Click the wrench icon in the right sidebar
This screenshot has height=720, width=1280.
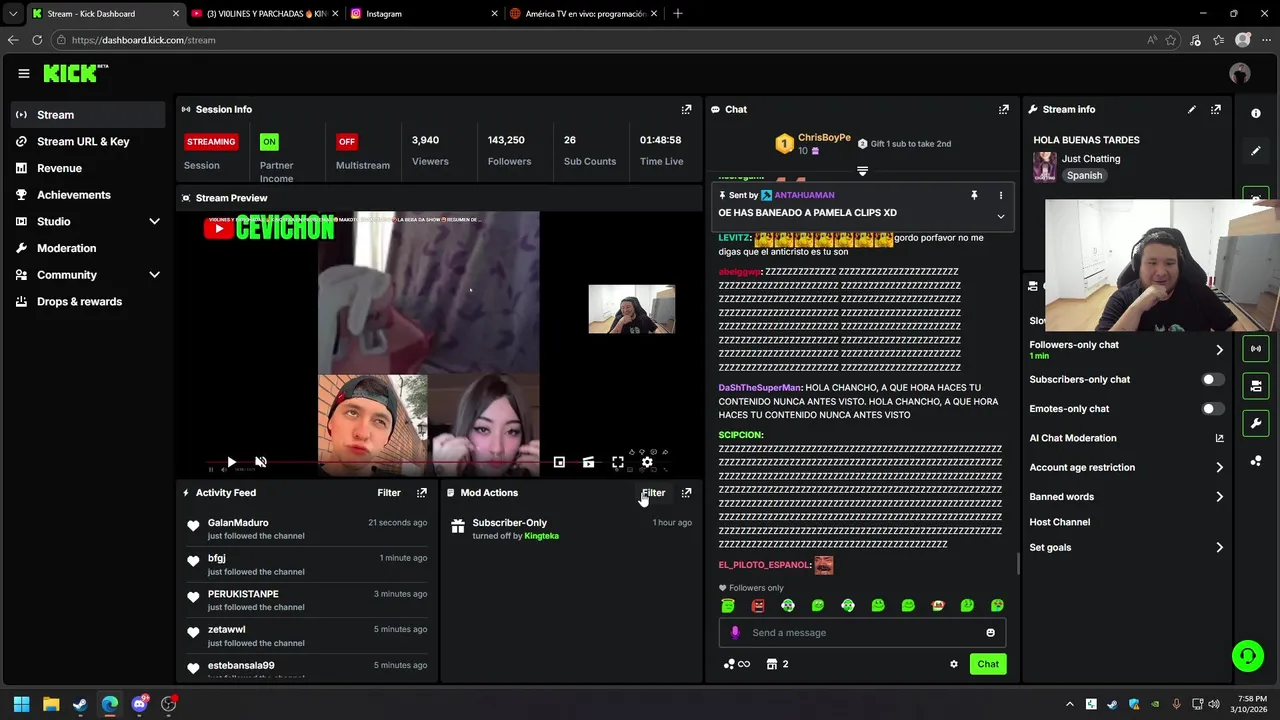click(1256, 423)
